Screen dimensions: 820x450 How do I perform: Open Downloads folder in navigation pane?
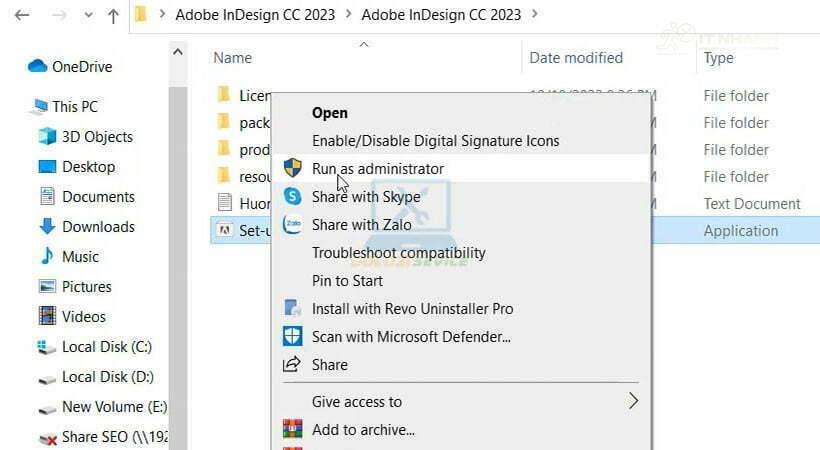[x=97, y=227]
